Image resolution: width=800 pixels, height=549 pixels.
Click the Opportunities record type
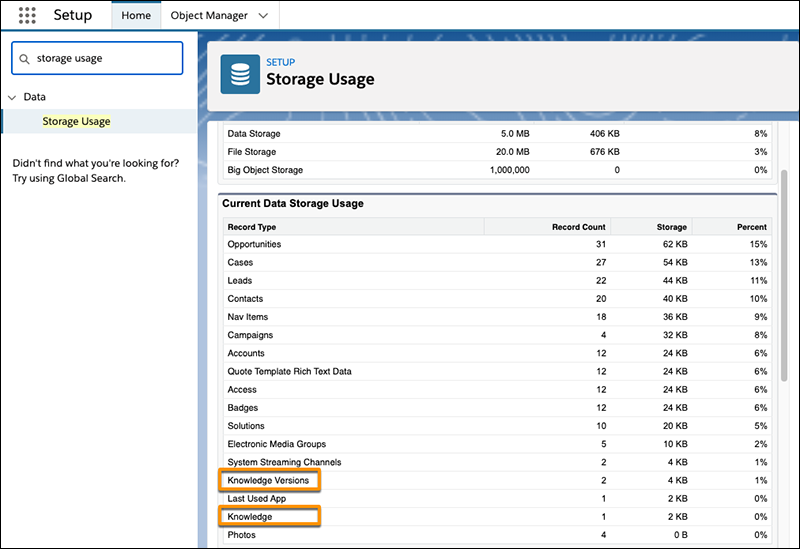(254, 244)
